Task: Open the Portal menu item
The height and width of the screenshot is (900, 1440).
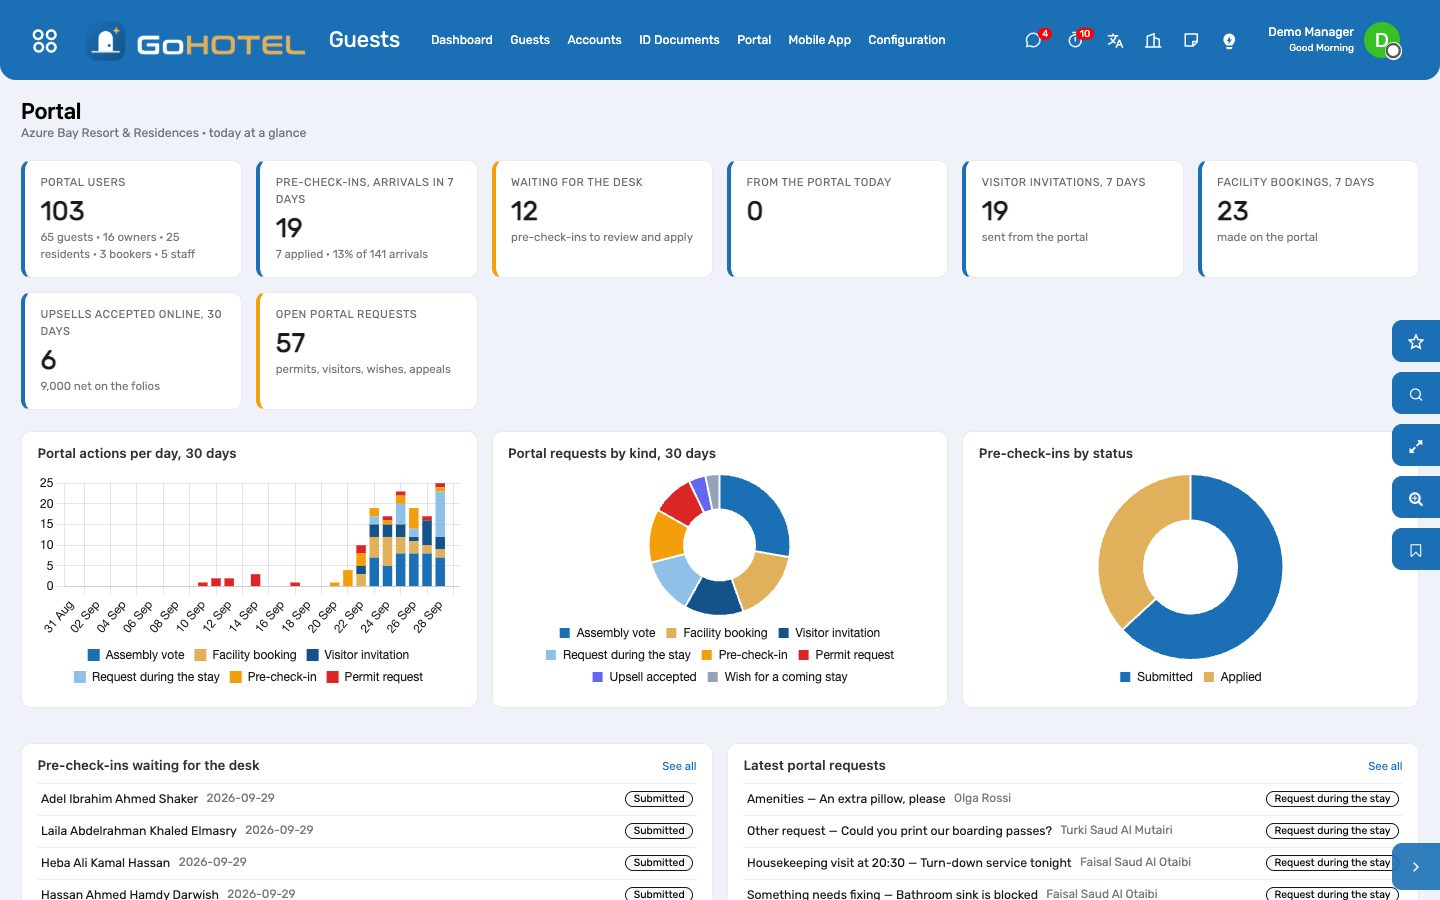Action: click(x=754, y=40)
